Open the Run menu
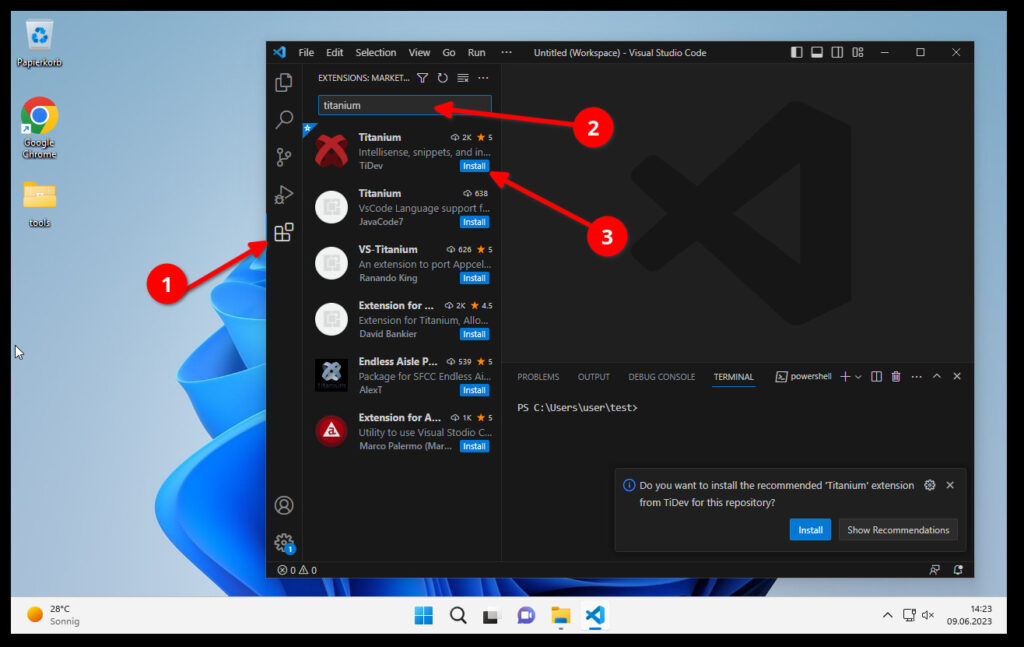Viewport: 1024px width, 647px height. click(476, 52)
